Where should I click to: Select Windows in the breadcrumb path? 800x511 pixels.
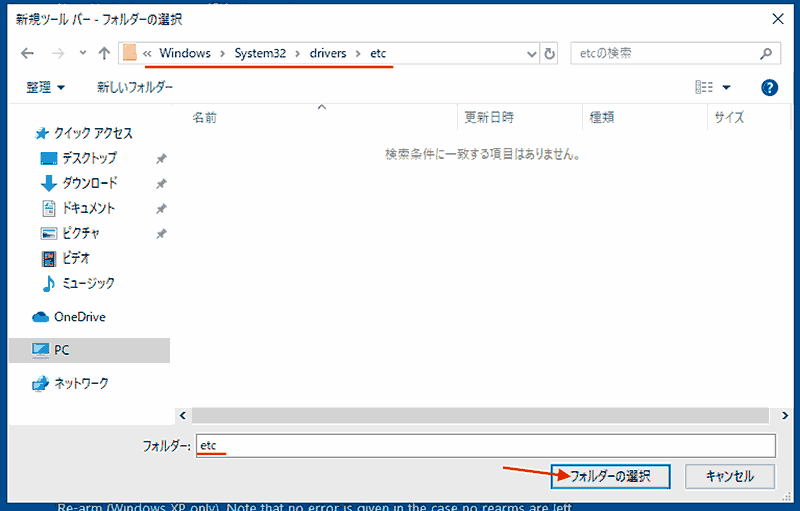tap(185, 53)
